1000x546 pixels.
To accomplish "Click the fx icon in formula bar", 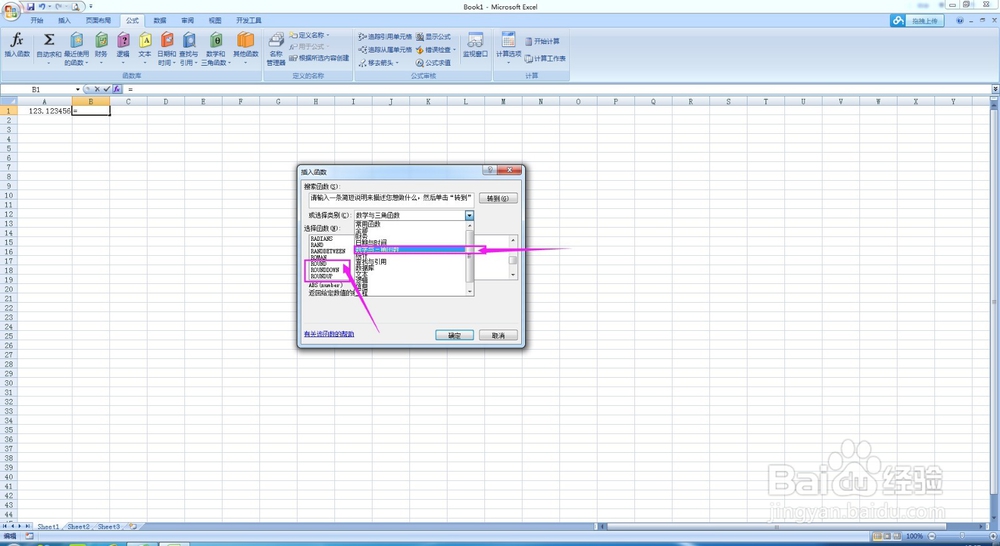I will [117, 89].
